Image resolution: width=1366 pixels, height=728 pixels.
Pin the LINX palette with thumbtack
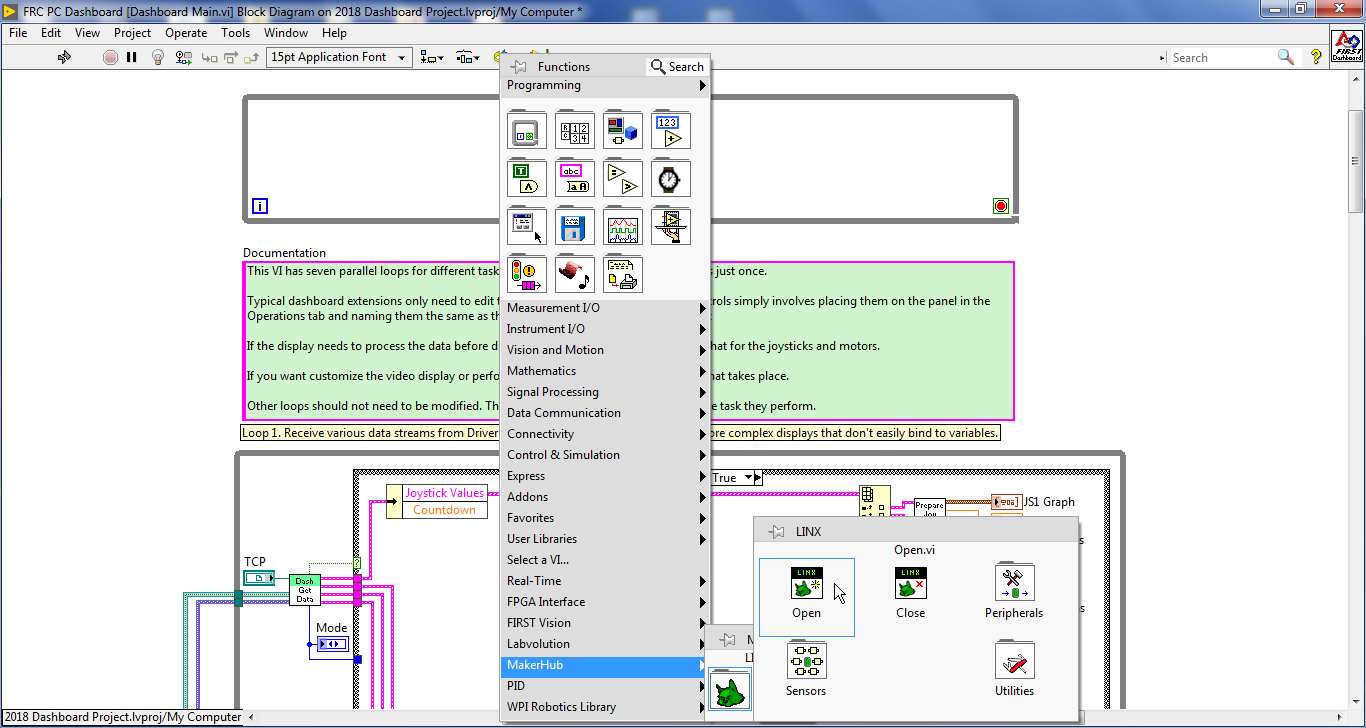pos(776,532)
